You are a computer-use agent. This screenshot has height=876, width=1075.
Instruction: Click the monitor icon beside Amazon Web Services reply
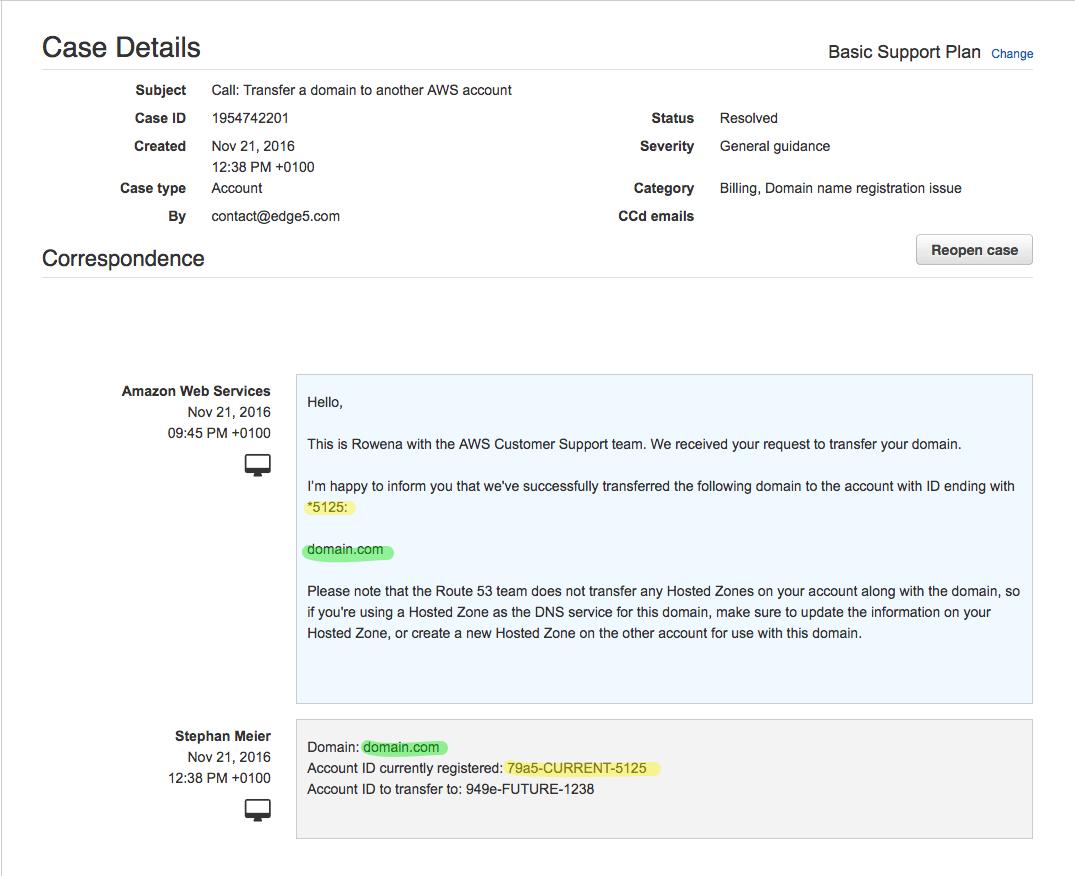257,464
